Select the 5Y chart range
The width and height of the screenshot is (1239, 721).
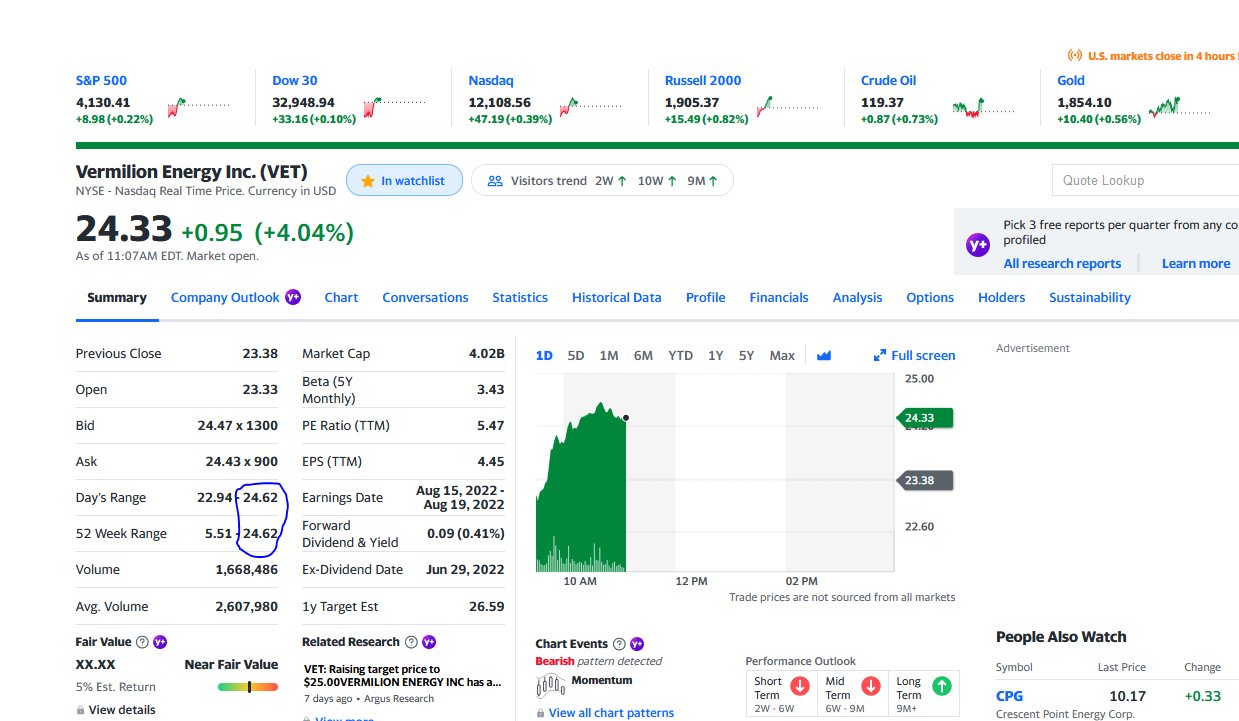(x=746, y=355)
